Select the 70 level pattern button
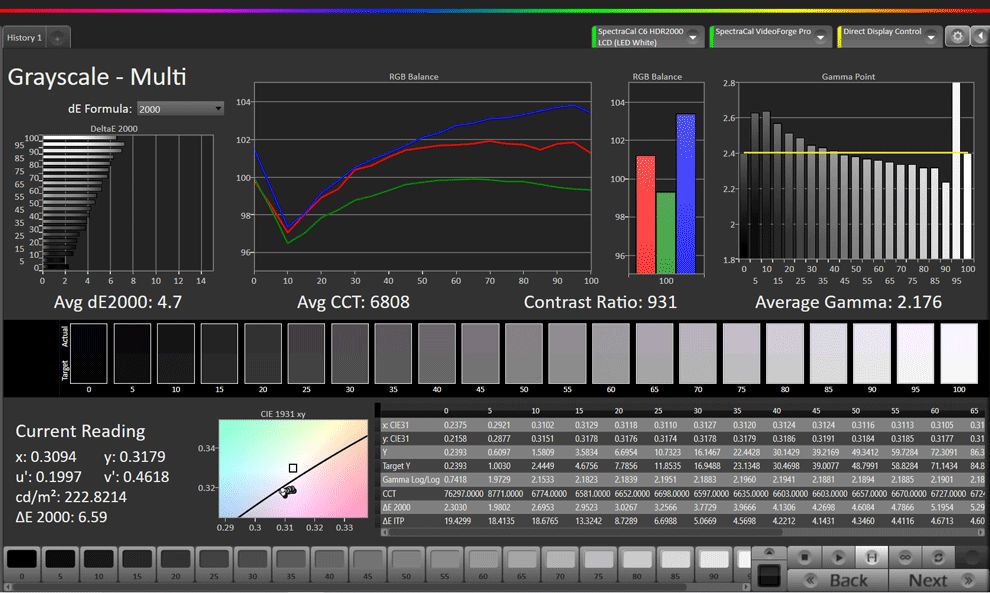Screen dimensions: 990x593 click(560, 564)
